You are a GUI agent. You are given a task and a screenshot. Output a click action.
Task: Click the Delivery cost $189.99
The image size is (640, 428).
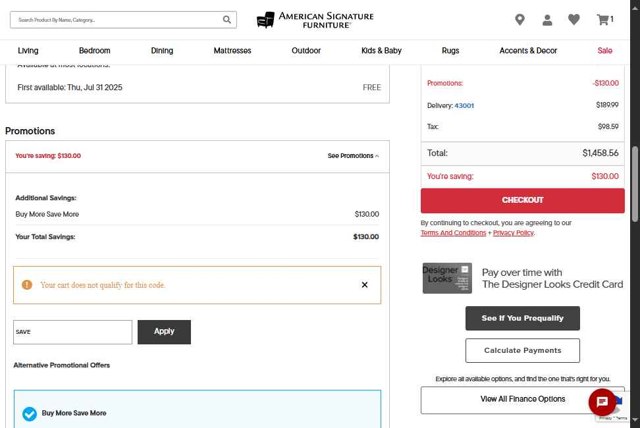[x=607, y=105]
